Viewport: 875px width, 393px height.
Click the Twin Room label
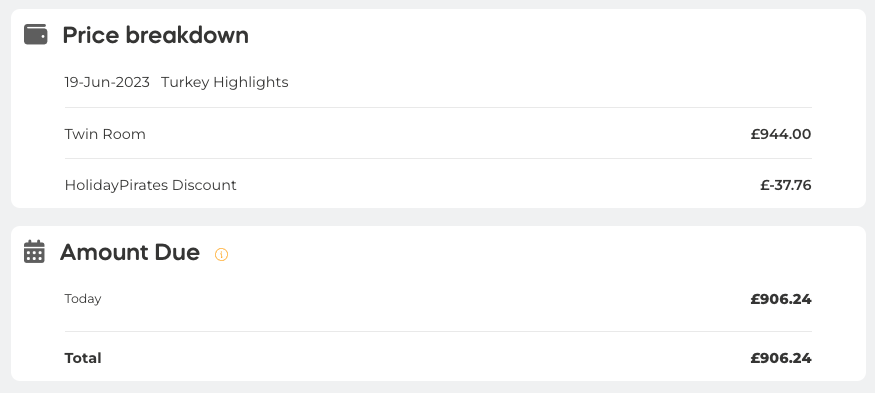click(x=105, y=134)
